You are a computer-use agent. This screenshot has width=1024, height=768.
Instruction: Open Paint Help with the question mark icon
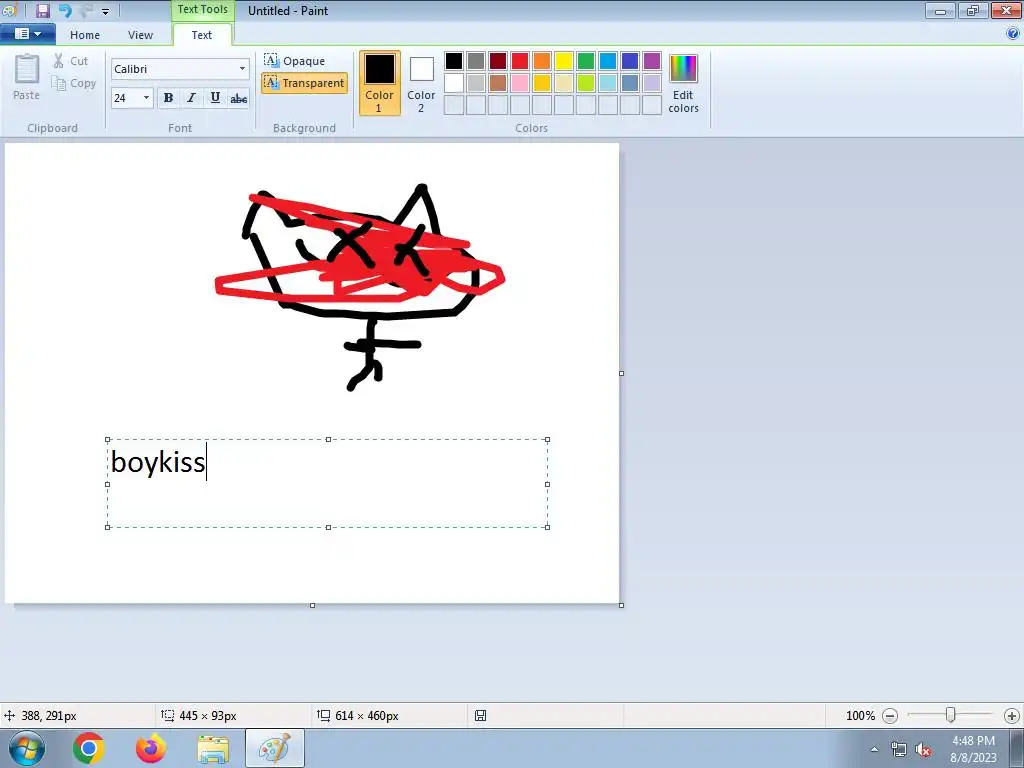[x=1013, y=33]
